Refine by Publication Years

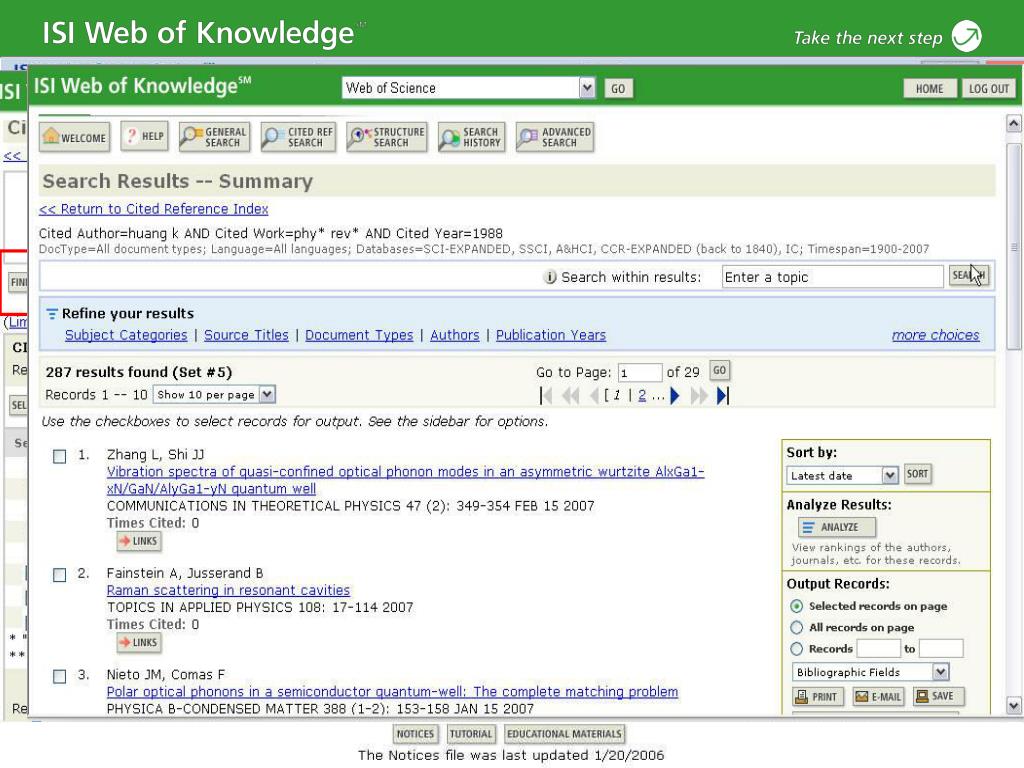[x=551, y=335]
